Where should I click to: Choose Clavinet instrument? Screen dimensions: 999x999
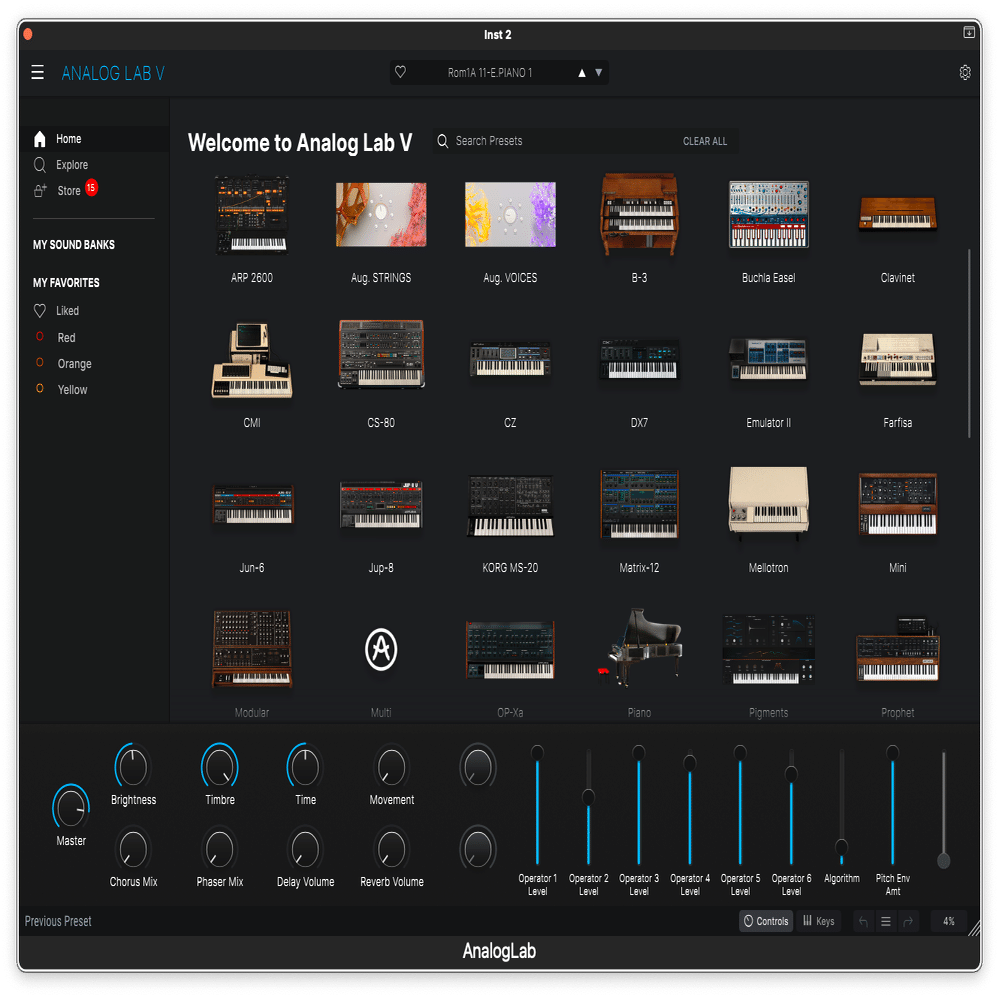coord(898,215)
